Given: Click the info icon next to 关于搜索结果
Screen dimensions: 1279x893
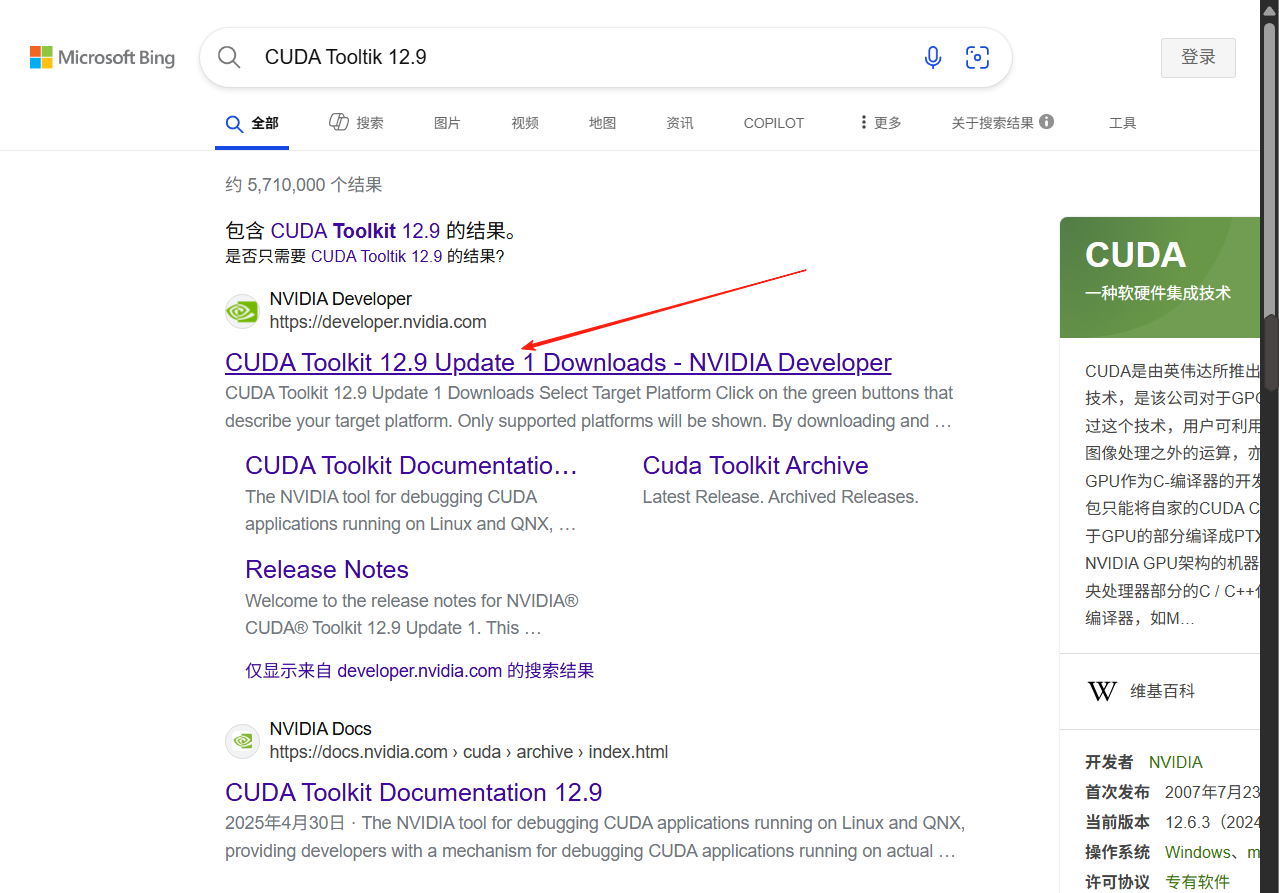Looking at the screenshot, I should tap(1046, 121).
